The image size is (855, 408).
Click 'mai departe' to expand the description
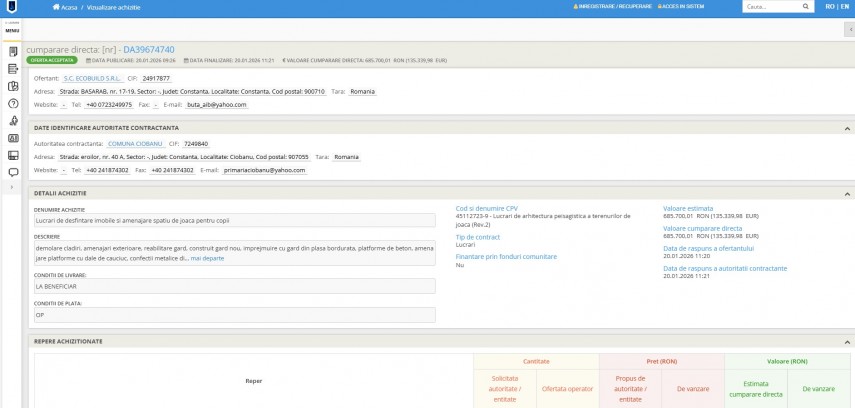(207, 257)
